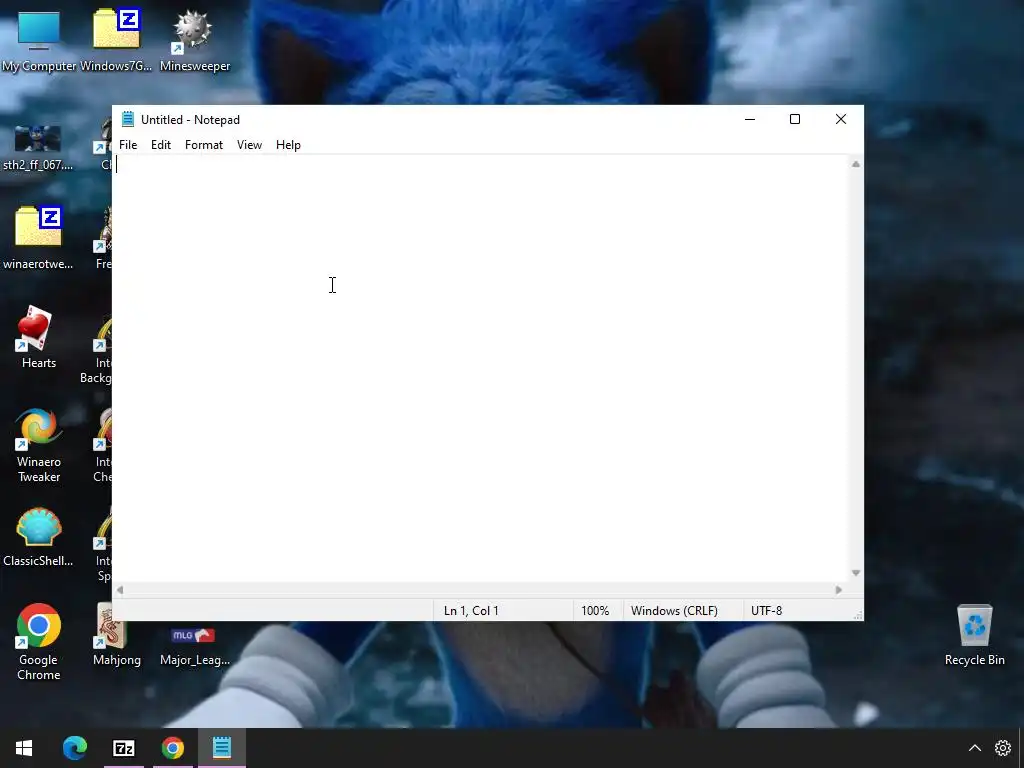The width and height of the screenshot is (1024, 768).
Task: Select the Hearts game shortcut
Action: 38,338
